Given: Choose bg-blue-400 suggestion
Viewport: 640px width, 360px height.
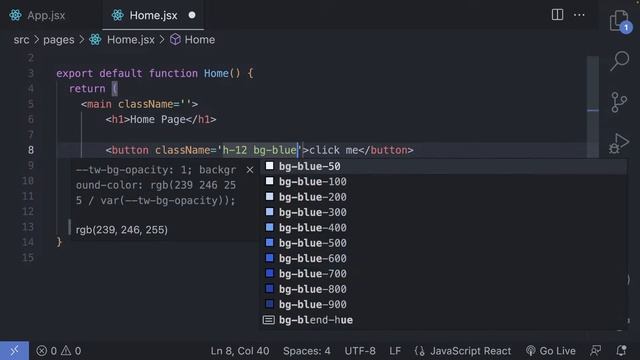Looking at the screenshot, I should click(x=443, y=228).
